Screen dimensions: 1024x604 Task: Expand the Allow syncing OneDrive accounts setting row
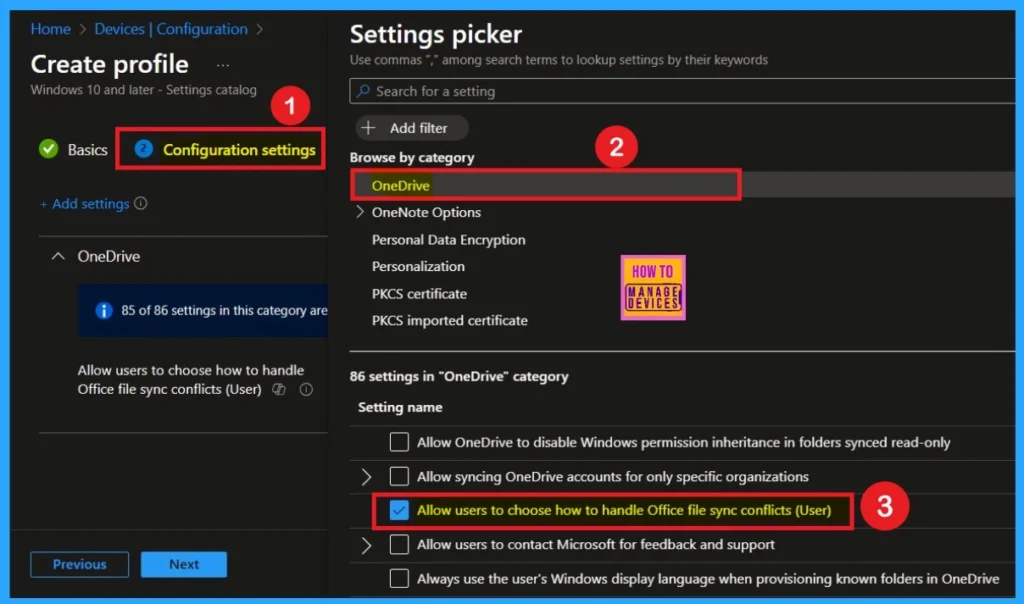click(x=366, y=477)
